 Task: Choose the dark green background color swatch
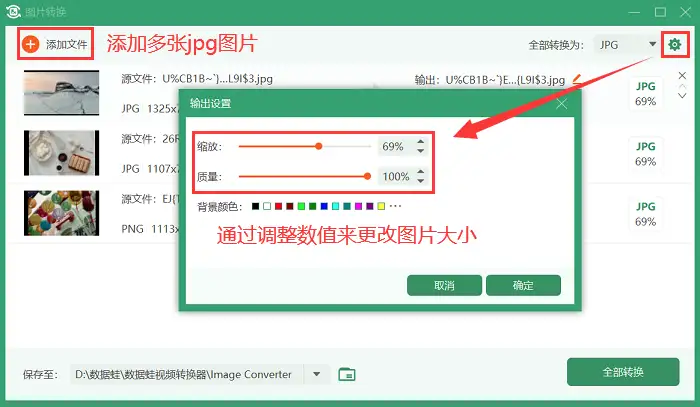tap(312, 206)
